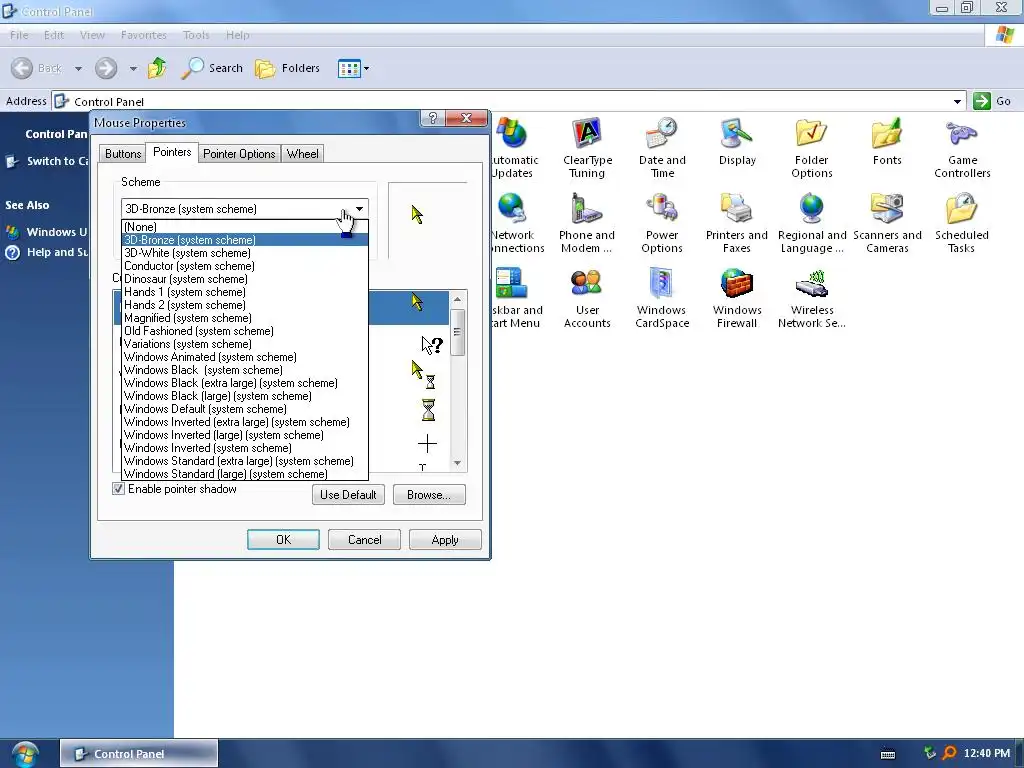Switch to the Wheel tab
This screenshot has width=1024, height=768.
302,153
